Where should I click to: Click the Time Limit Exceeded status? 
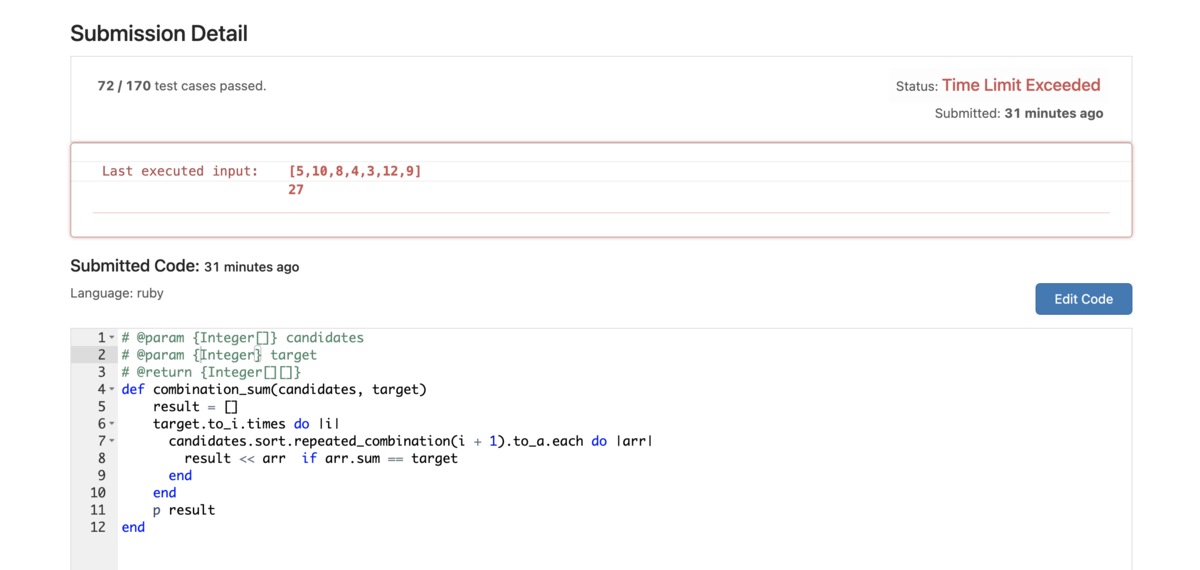pos(1021,85)
